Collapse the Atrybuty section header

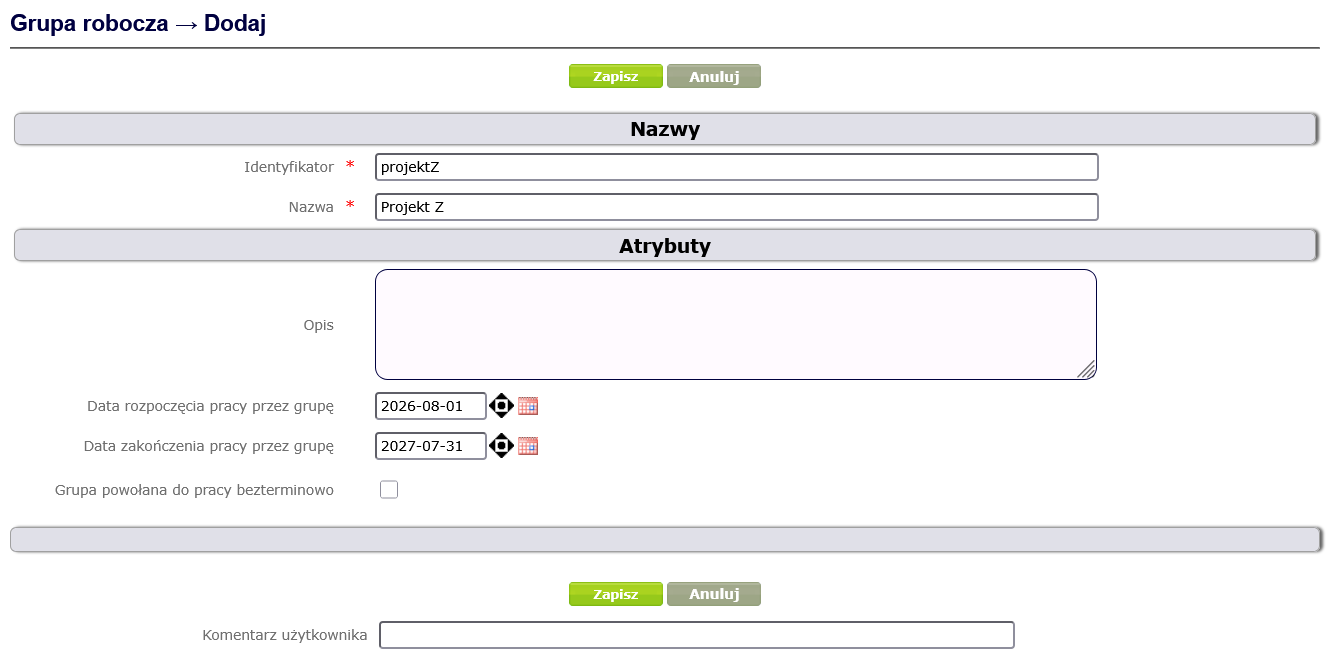click(665, 246)
